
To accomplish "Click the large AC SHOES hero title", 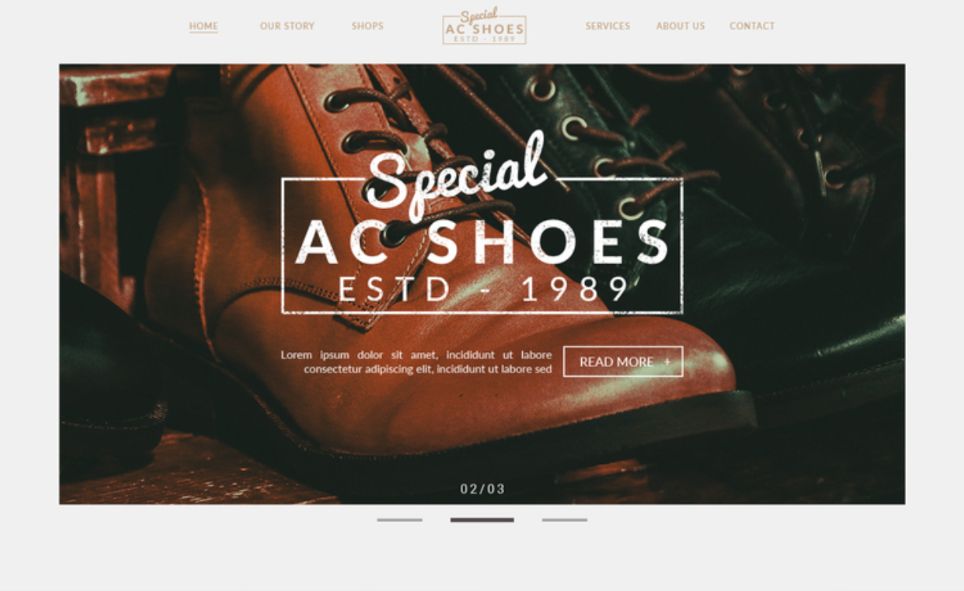I will 483,241.
